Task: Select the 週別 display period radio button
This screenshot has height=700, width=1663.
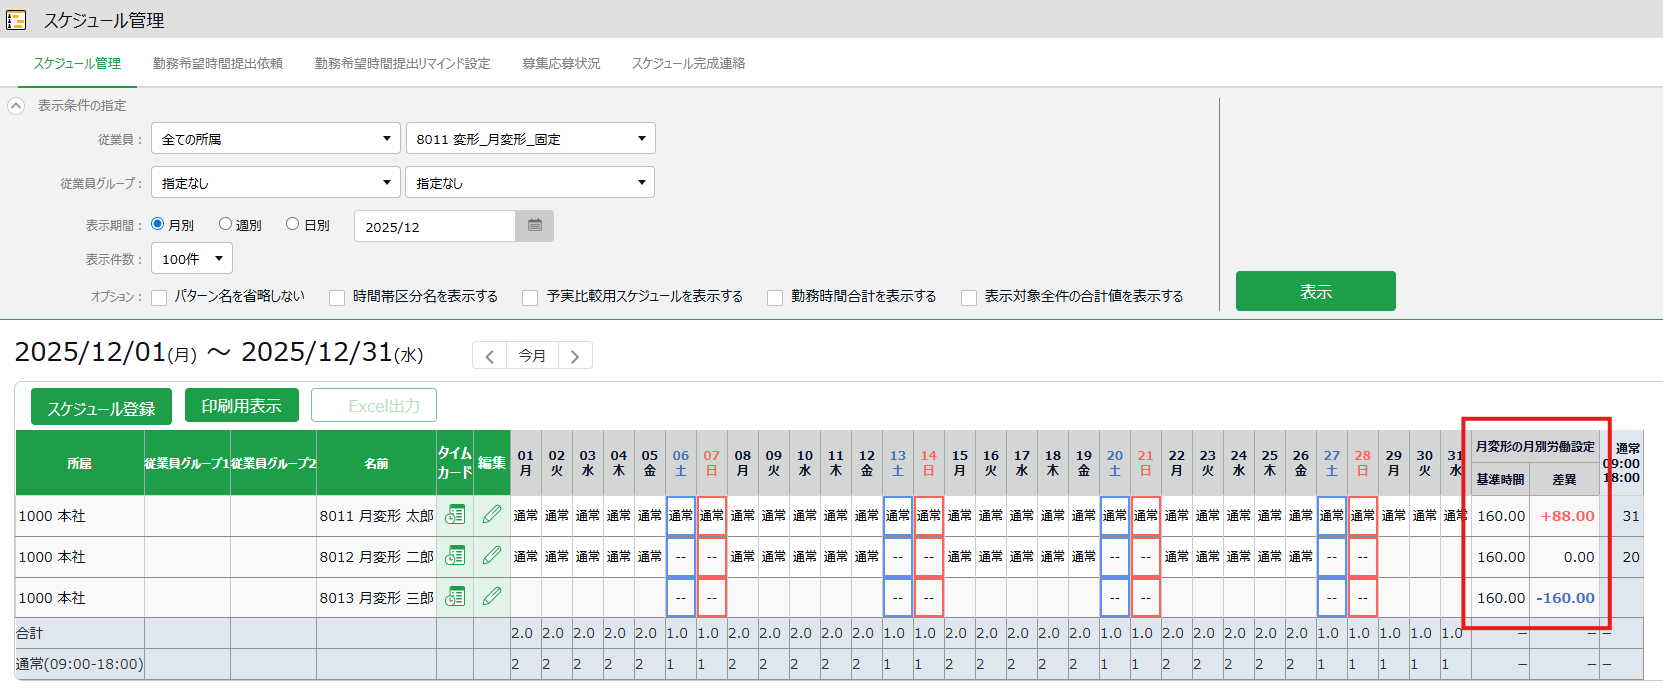Action: click(225, 225)
